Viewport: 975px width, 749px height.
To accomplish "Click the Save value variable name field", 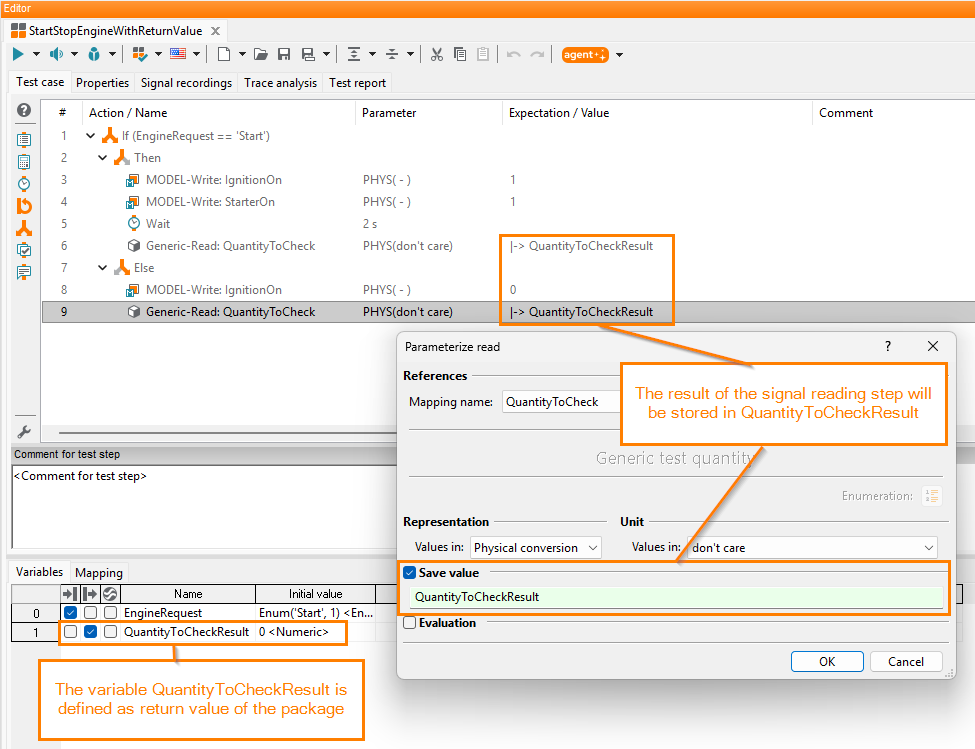I will click(x=676, y=597).
